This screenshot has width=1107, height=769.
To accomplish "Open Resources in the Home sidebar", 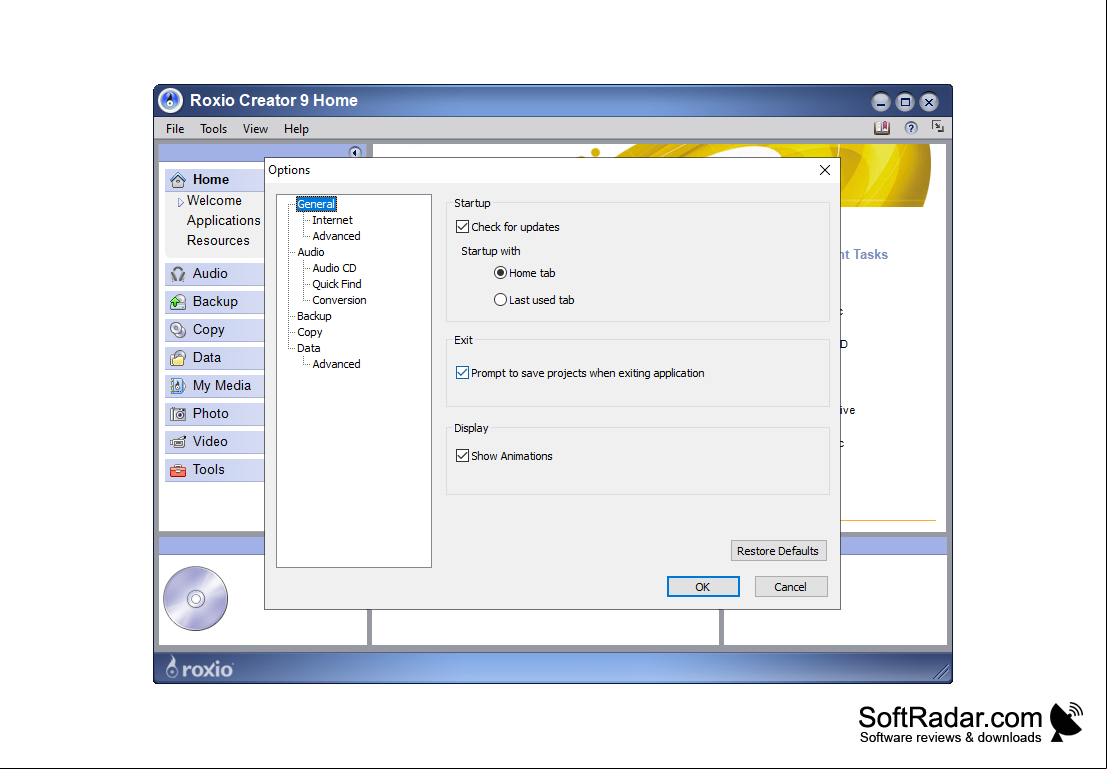I will [x=218, y=240].
